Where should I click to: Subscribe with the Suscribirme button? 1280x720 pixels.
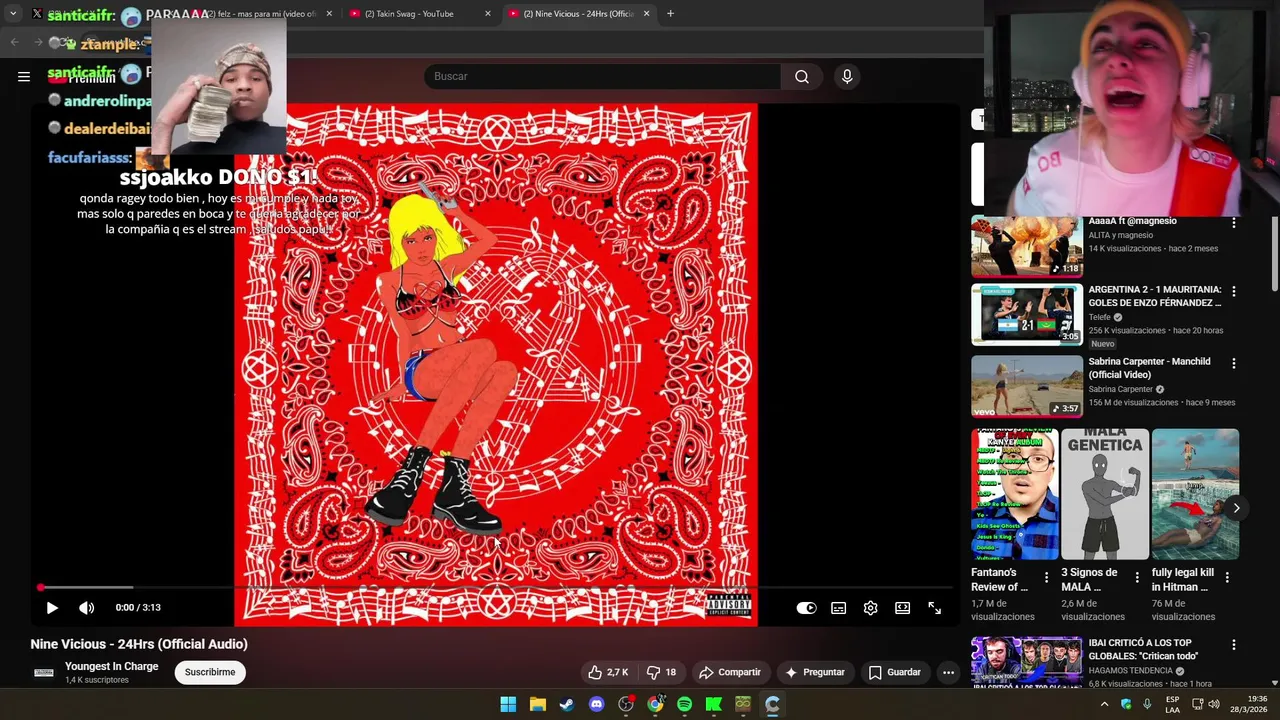[210, 672]
